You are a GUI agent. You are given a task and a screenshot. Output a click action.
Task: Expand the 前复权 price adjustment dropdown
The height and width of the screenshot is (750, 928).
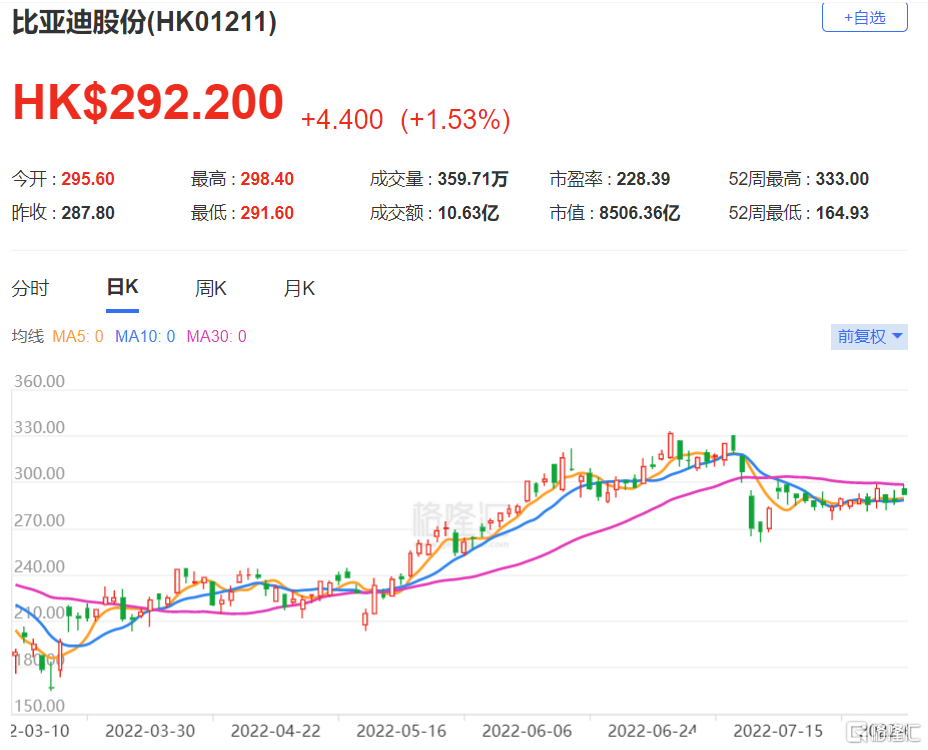coord(869,337)
